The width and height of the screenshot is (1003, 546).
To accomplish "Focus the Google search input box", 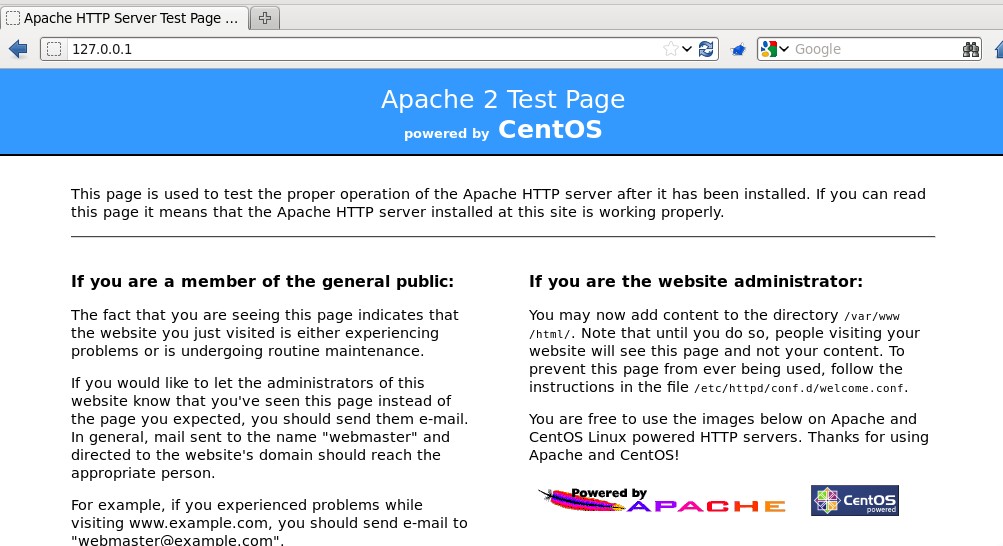I will (x=876, y=49).
